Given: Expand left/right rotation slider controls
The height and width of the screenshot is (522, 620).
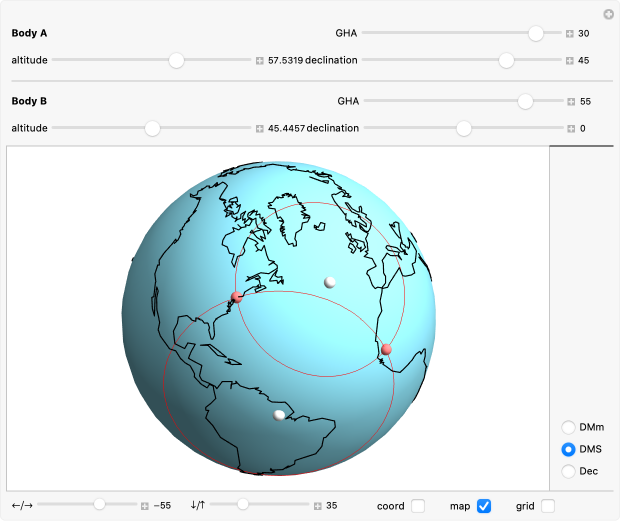Looking at the screenshot, I should tap(145, 506).
